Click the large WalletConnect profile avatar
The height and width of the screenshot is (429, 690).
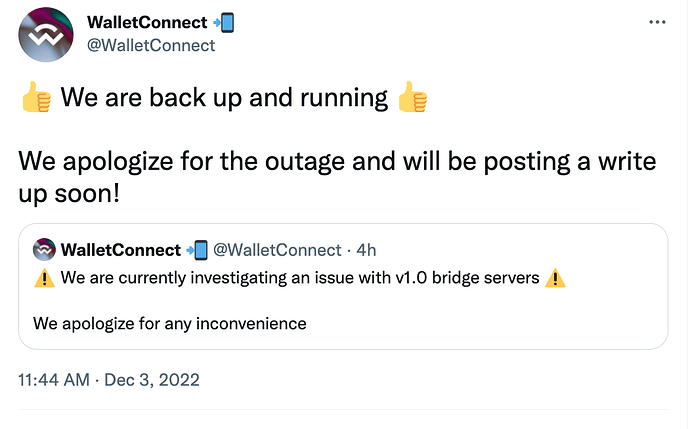pyautogui.click(x=46, y=34)
